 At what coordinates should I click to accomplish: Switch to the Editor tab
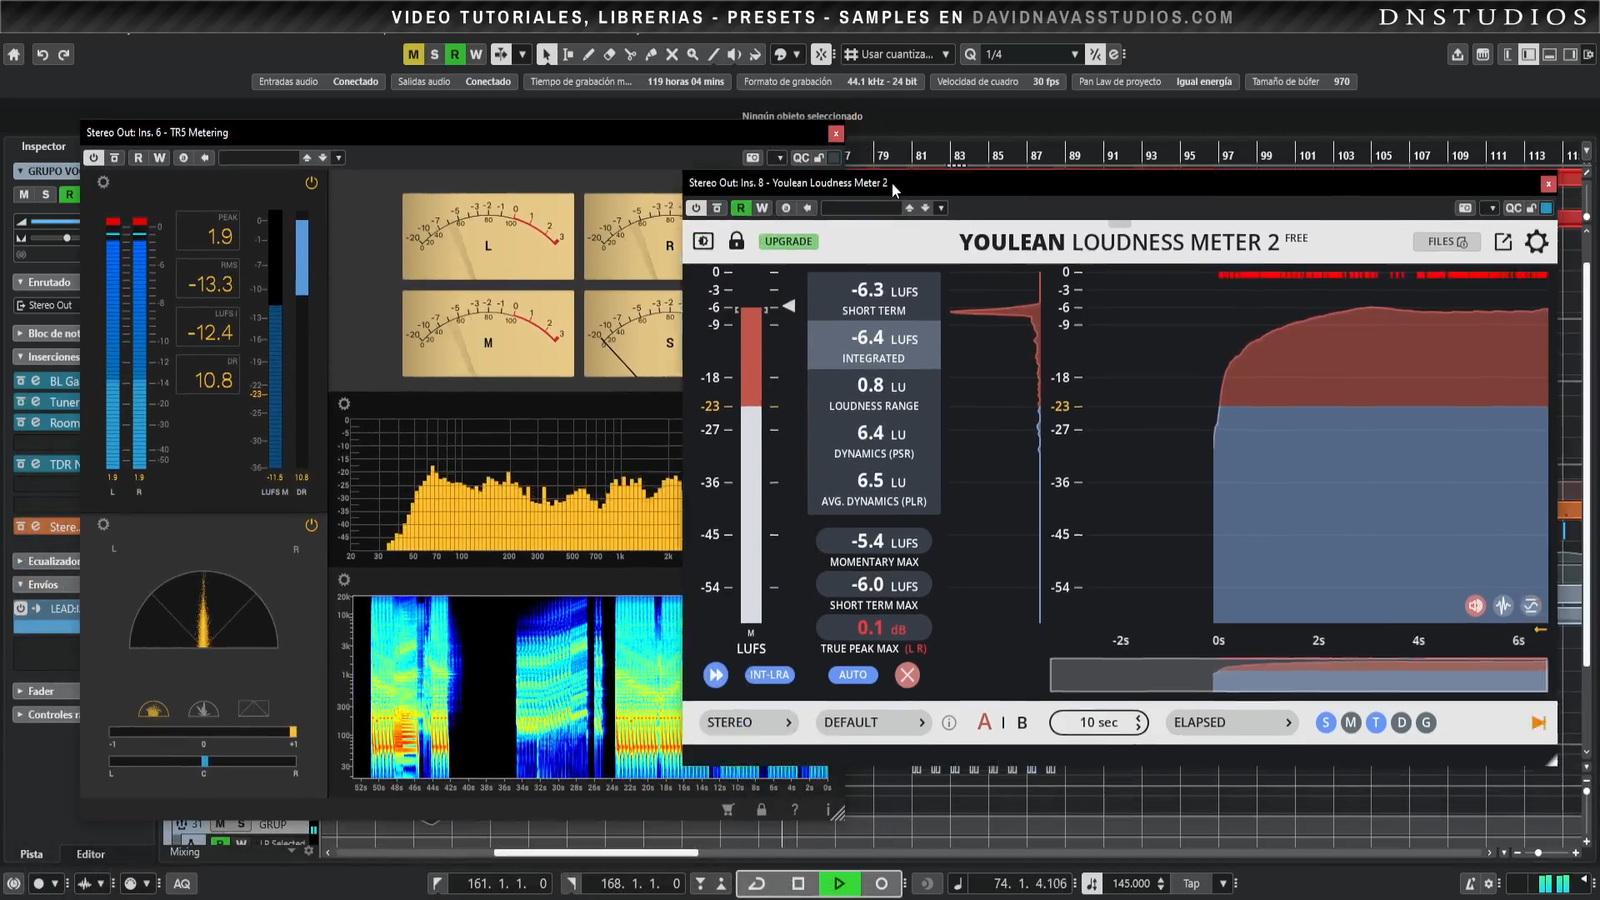(90, 854)
